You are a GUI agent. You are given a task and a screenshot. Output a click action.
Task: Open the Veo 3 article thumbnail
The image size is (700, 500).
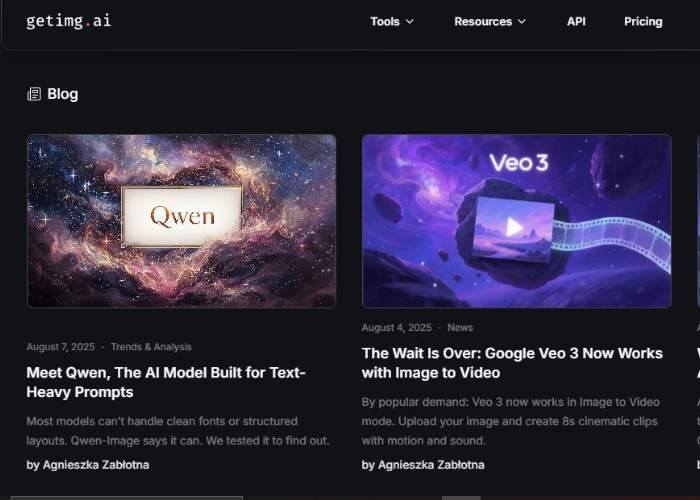coord(517,221)
